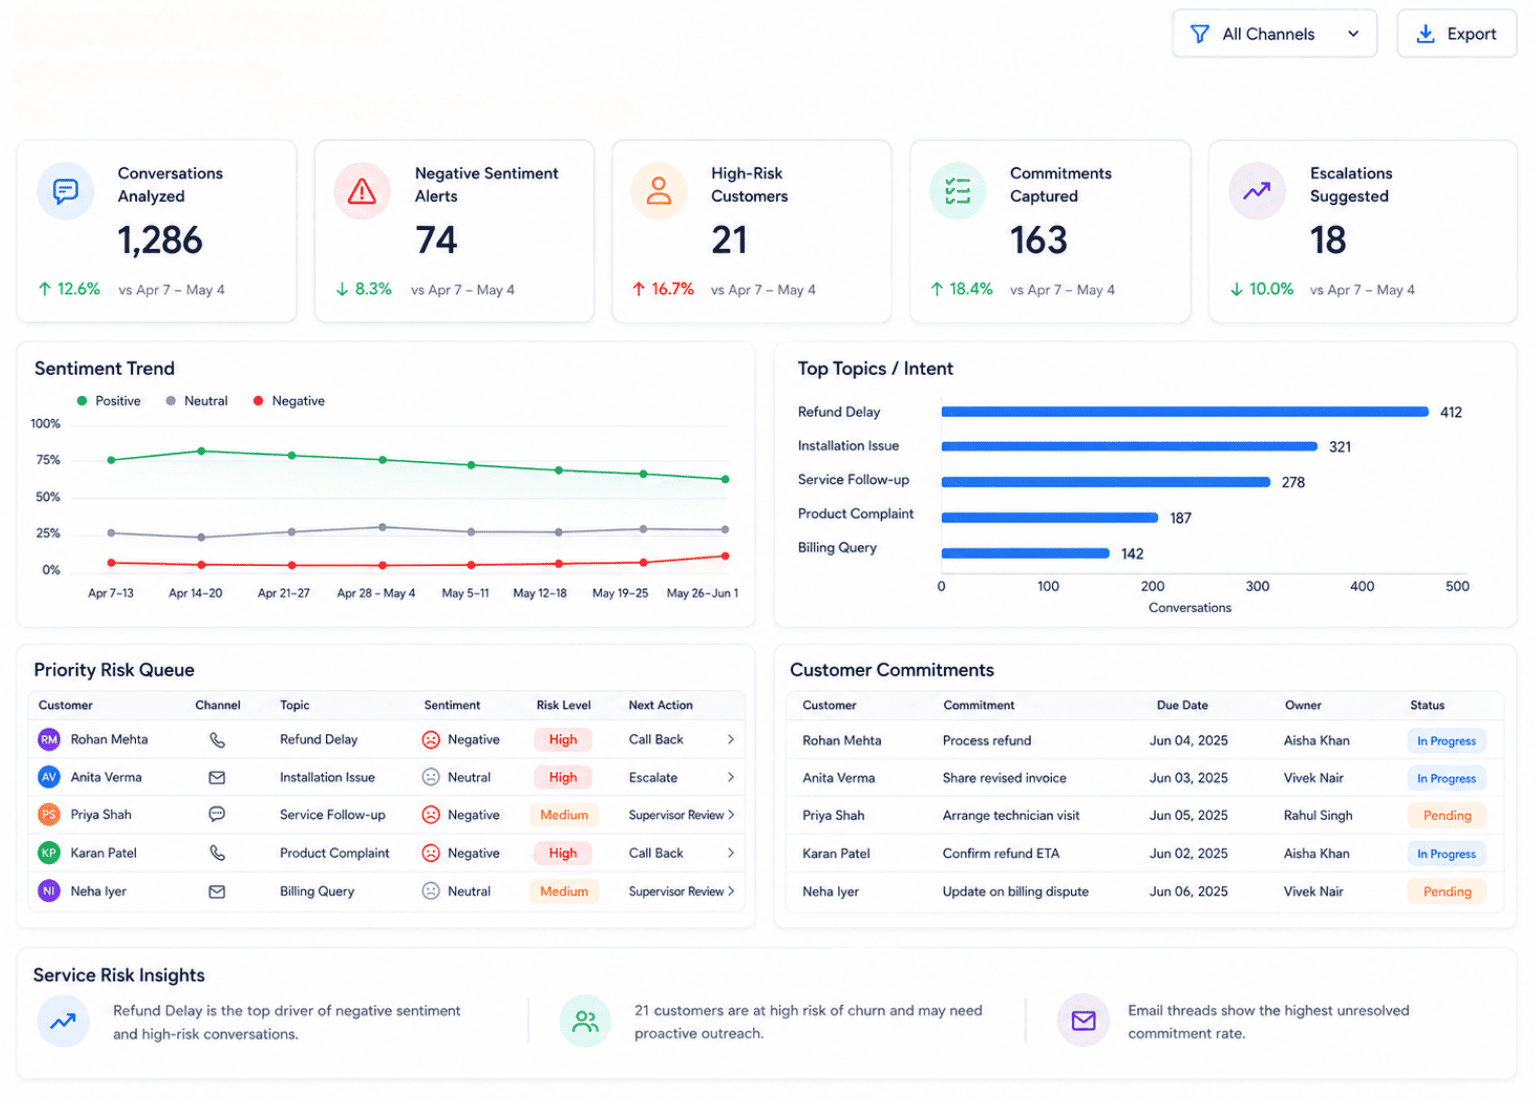The width and height of the screenshot is (1536, 1100).
Task: Click the Refund Delay bar
Action: (1184, 412)
